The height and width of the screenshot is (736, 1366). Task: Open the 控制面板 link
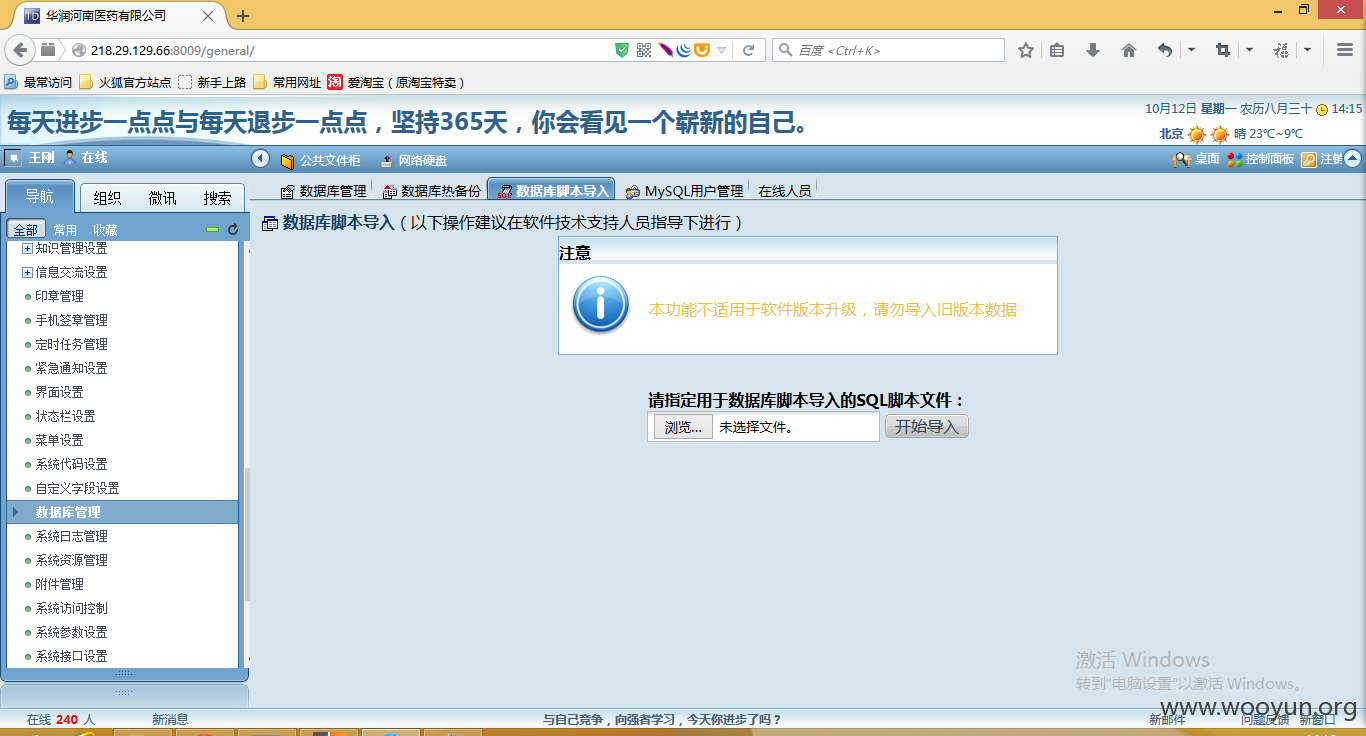[1261, 159]
